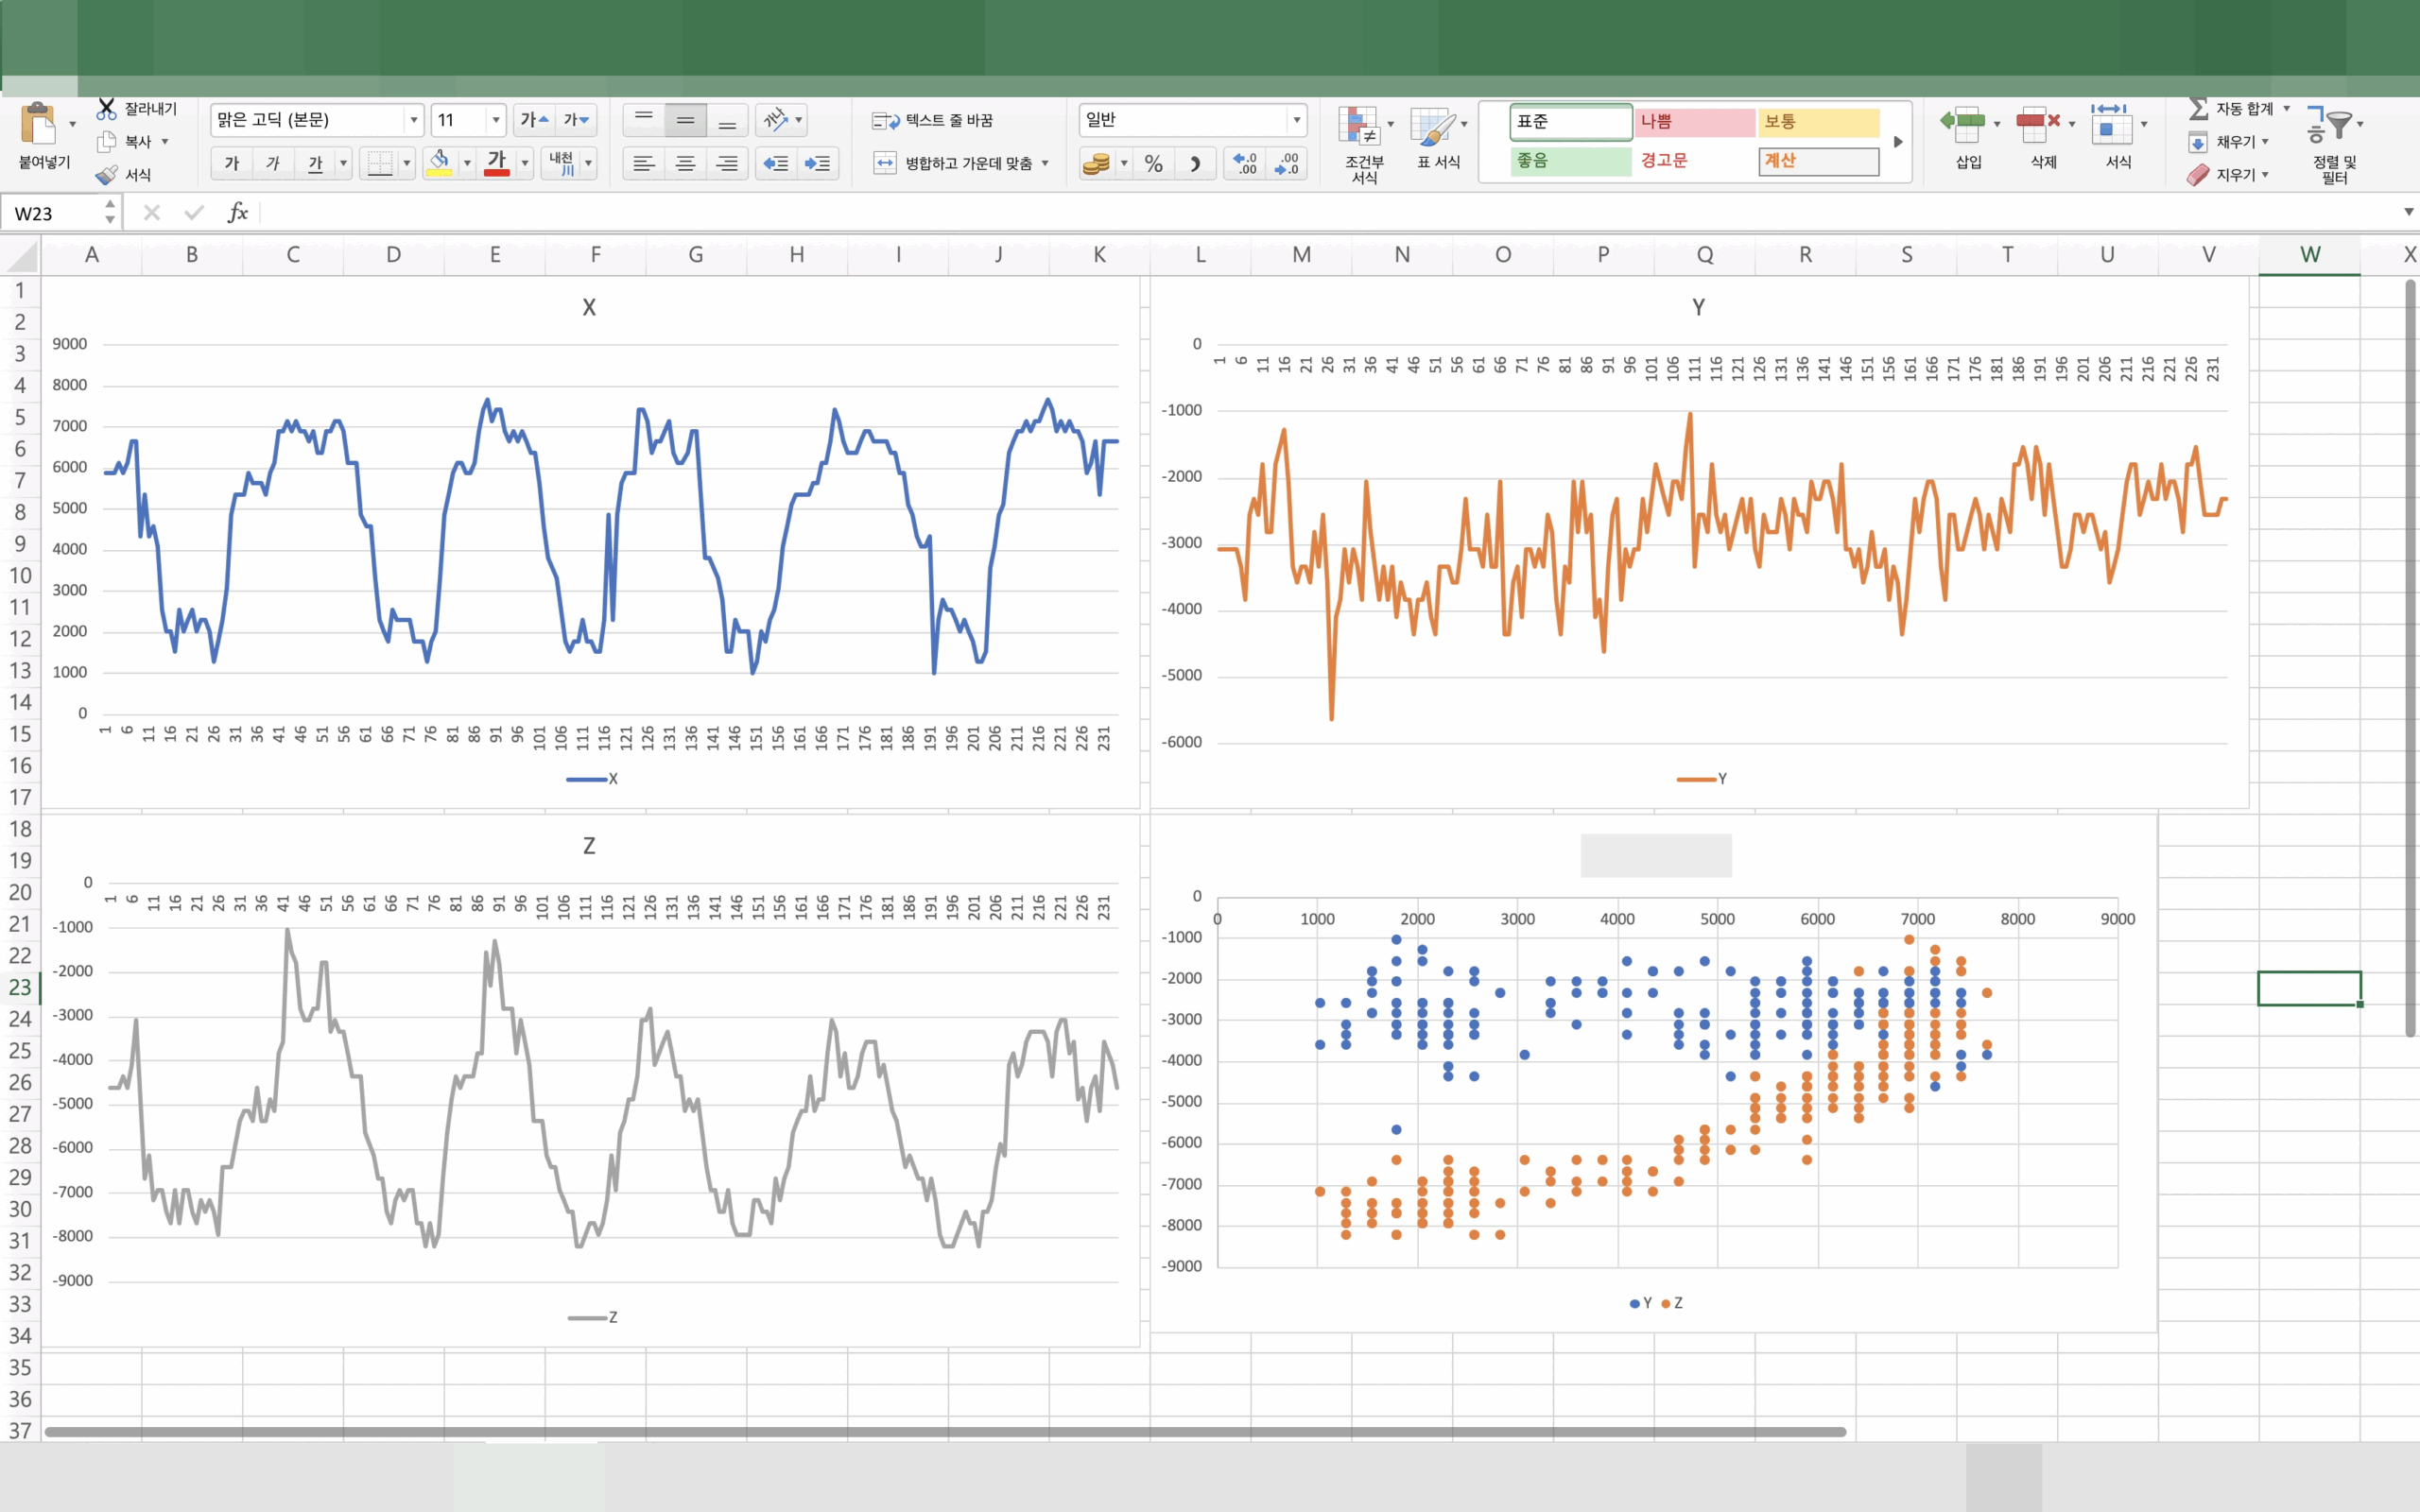This screenshot has width=2420, height=1512.
Task: Apply comma style
Action: click(x=1195, y=163)
